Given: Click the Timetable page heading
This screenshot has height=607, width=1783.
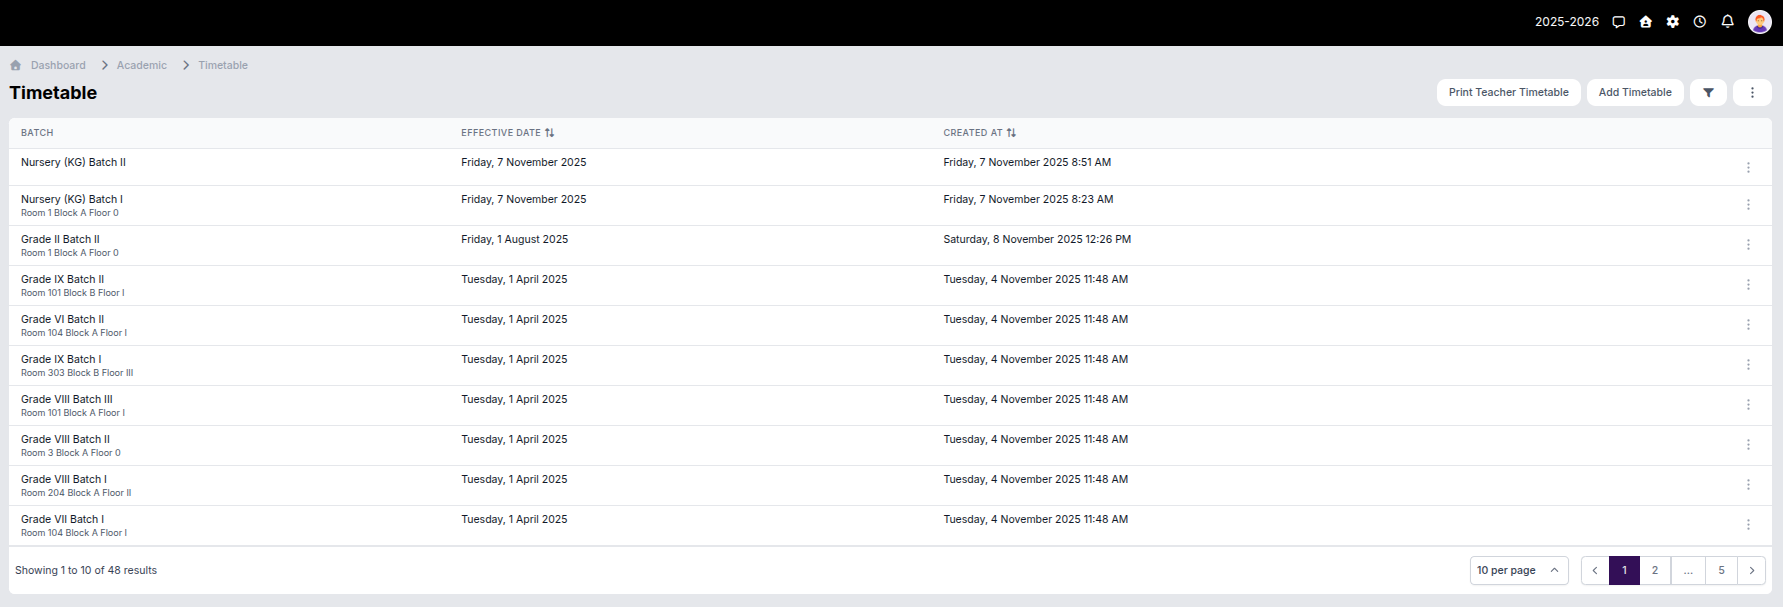Looking at the screenshot, I should click(53, 93).
